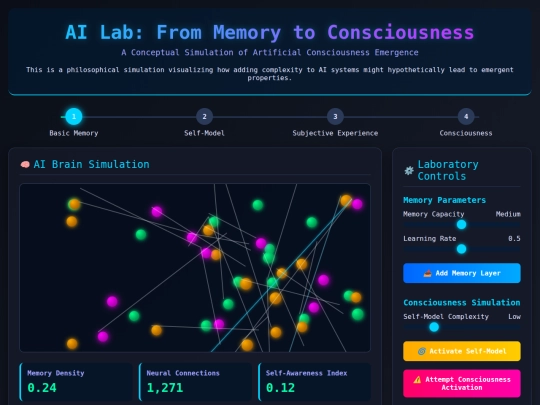The height and width of the screenshot is (405, 540).
Task: Adjust the Memory Capacity slider handle
Action: pos(461,225)
